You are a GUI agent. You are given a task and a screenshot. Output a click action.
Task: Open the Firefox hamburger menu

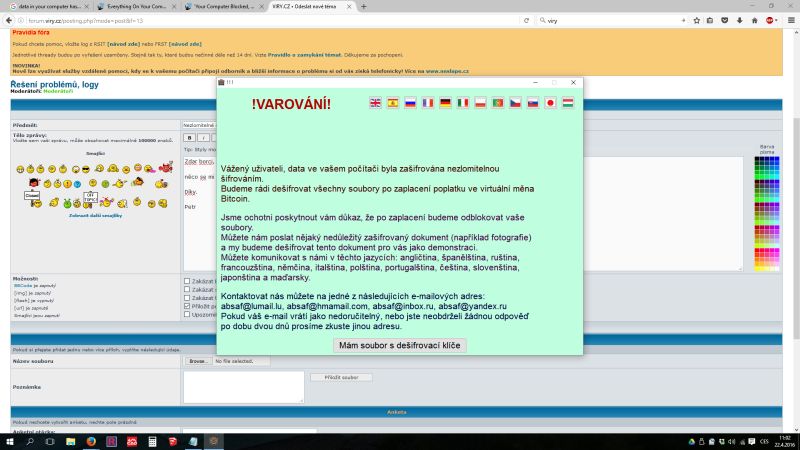(x=791, y=20)
